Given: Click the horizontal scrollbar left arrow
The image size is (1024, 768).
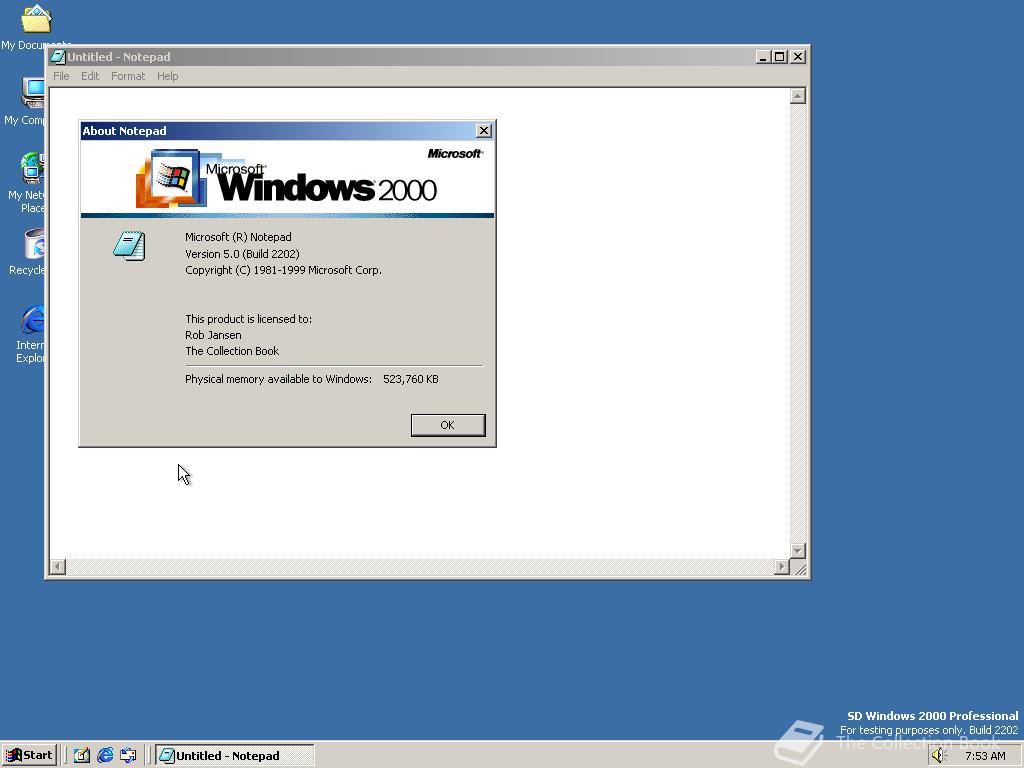Looking at the screenshot, I should coord(58,567).
